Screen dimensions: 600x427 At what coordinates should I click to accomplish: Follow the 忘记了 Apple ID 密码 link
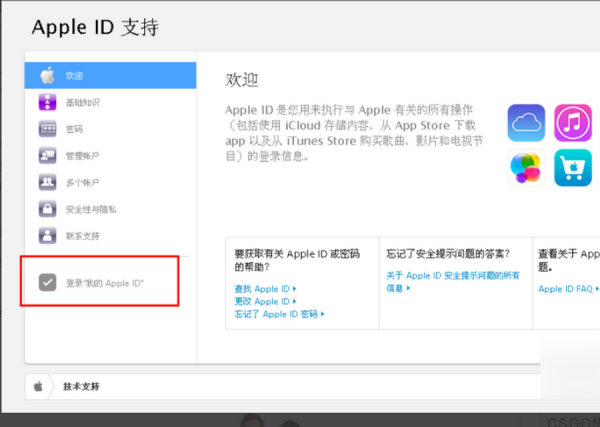[x=279, y=314]
